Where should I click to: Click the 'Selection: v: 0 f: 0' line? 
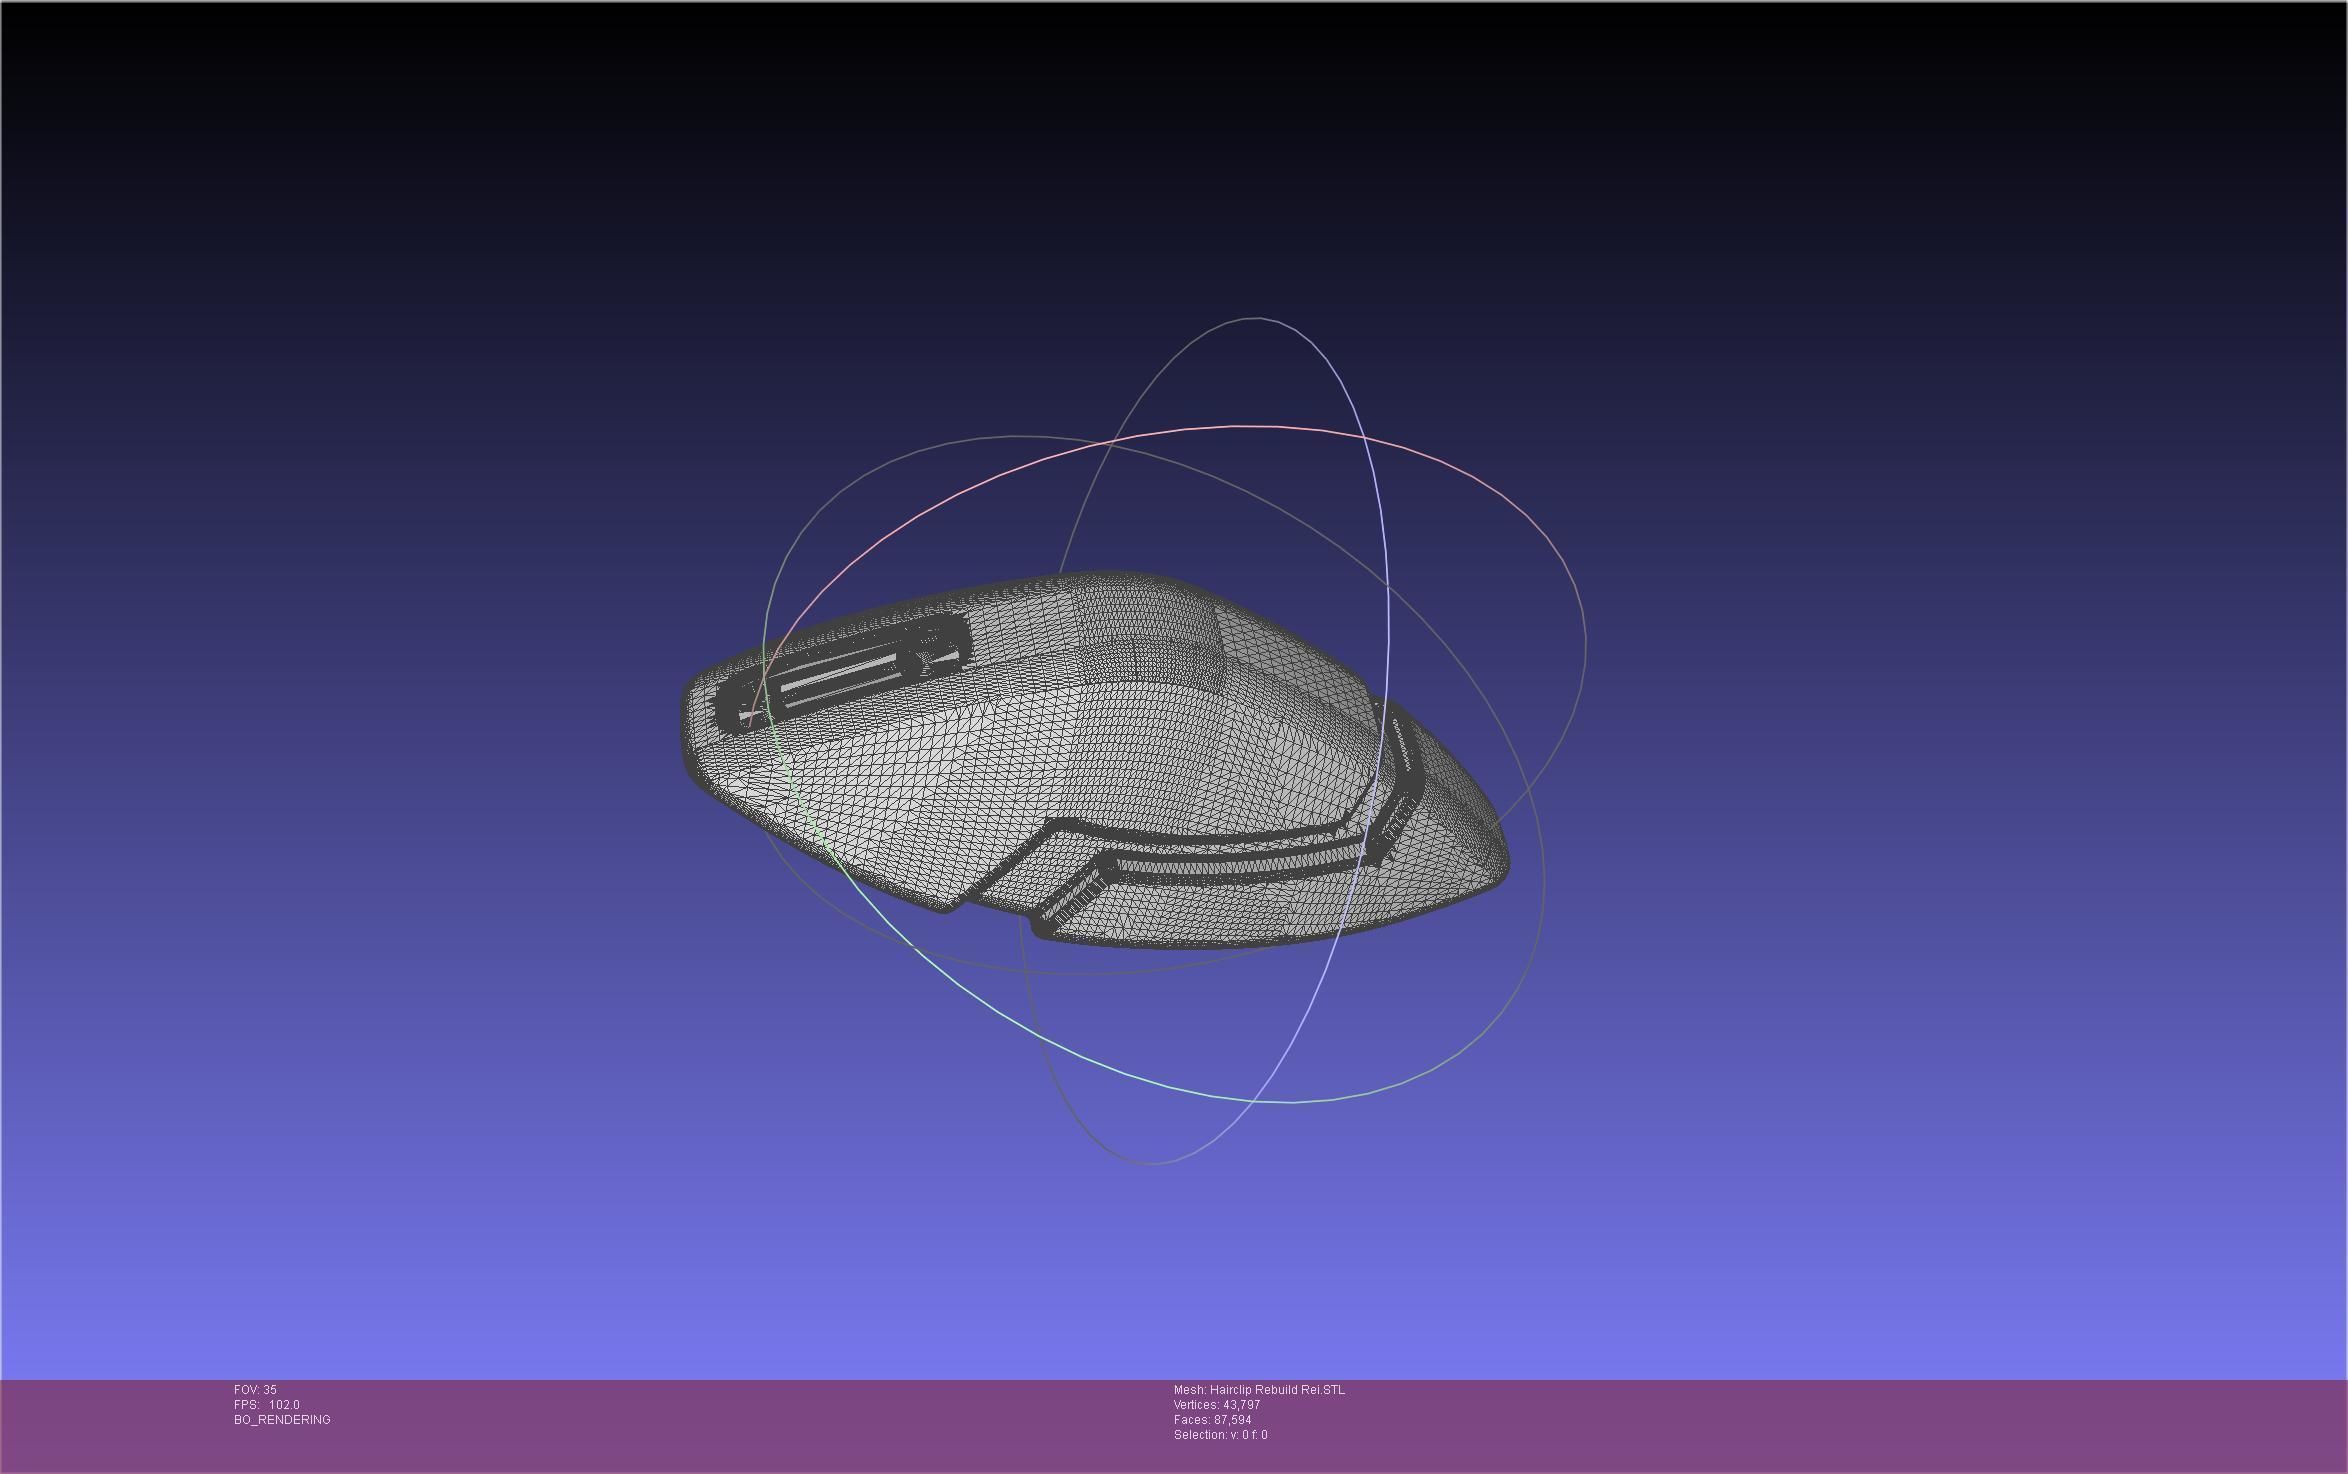pyautogui.click(x=1220, y=1435)
